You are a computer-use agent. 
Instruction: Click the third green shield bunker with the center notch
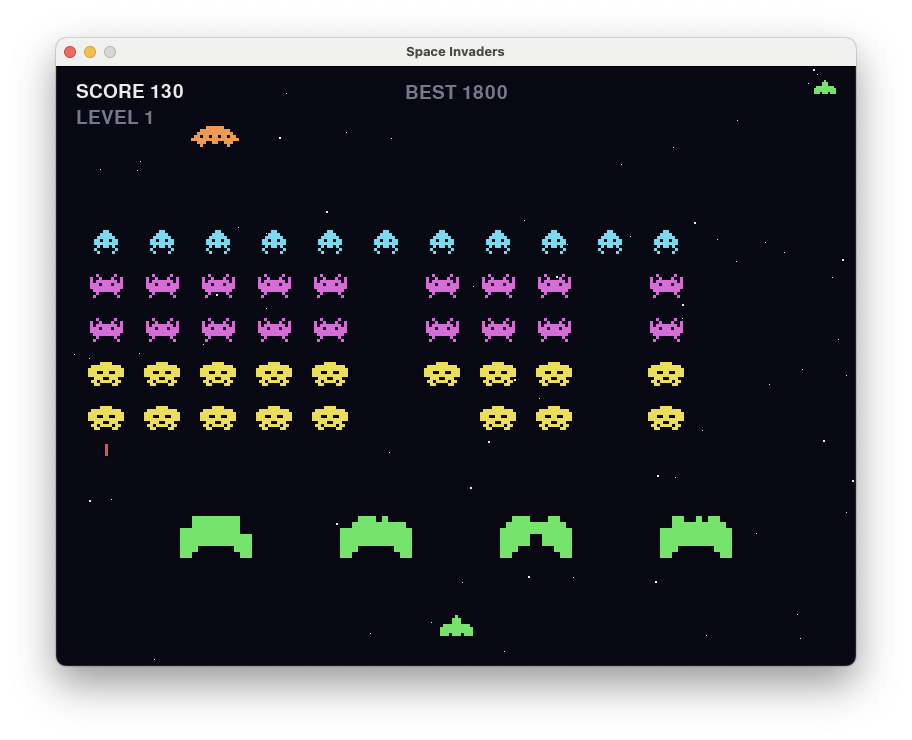pos(536,537)
